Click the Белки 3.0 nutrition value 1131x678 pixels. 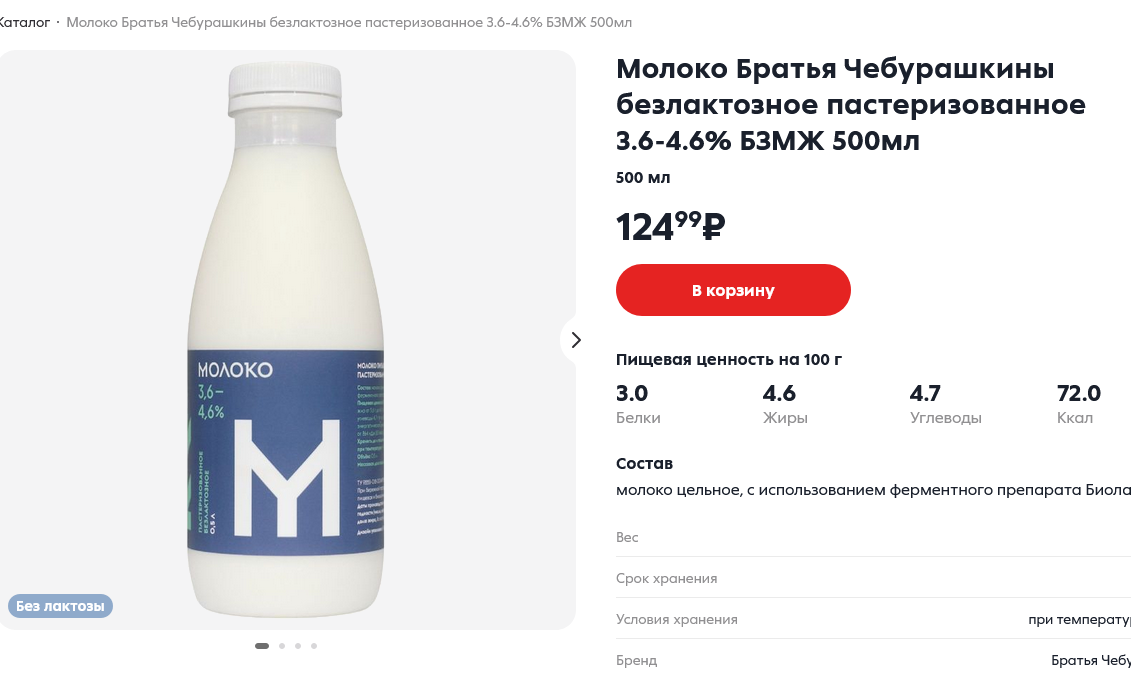(632, 393)
